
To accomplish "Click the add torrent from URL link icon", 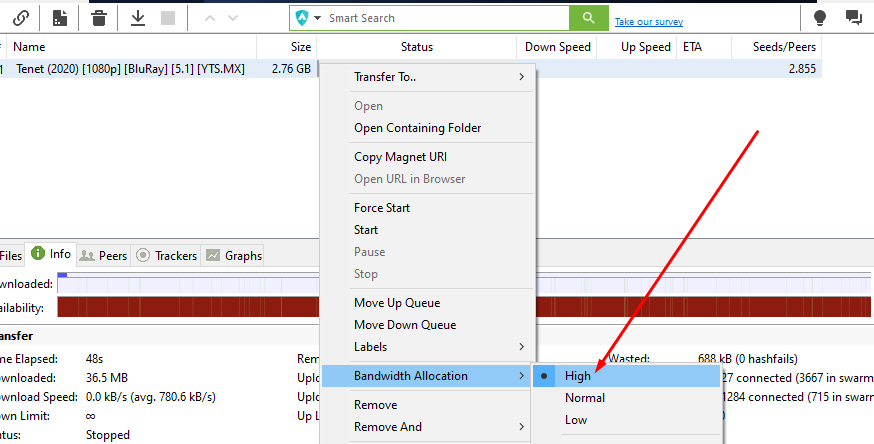I will point(20,18).
